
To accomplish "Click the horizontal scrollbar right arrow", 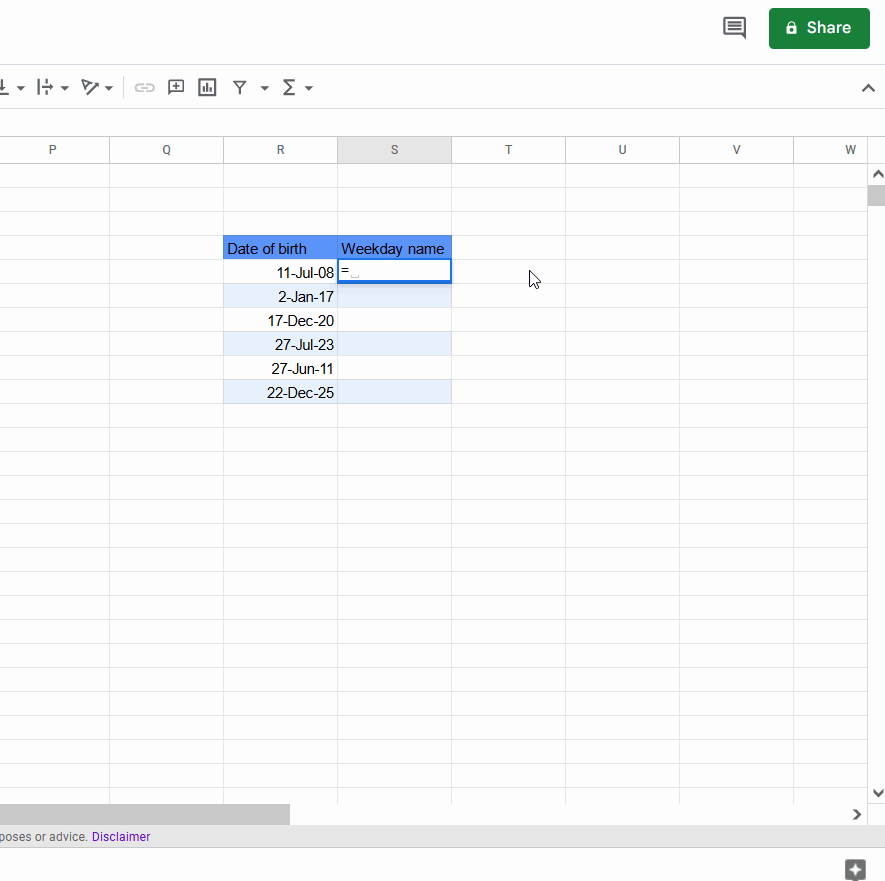I will tap(857, 814).
